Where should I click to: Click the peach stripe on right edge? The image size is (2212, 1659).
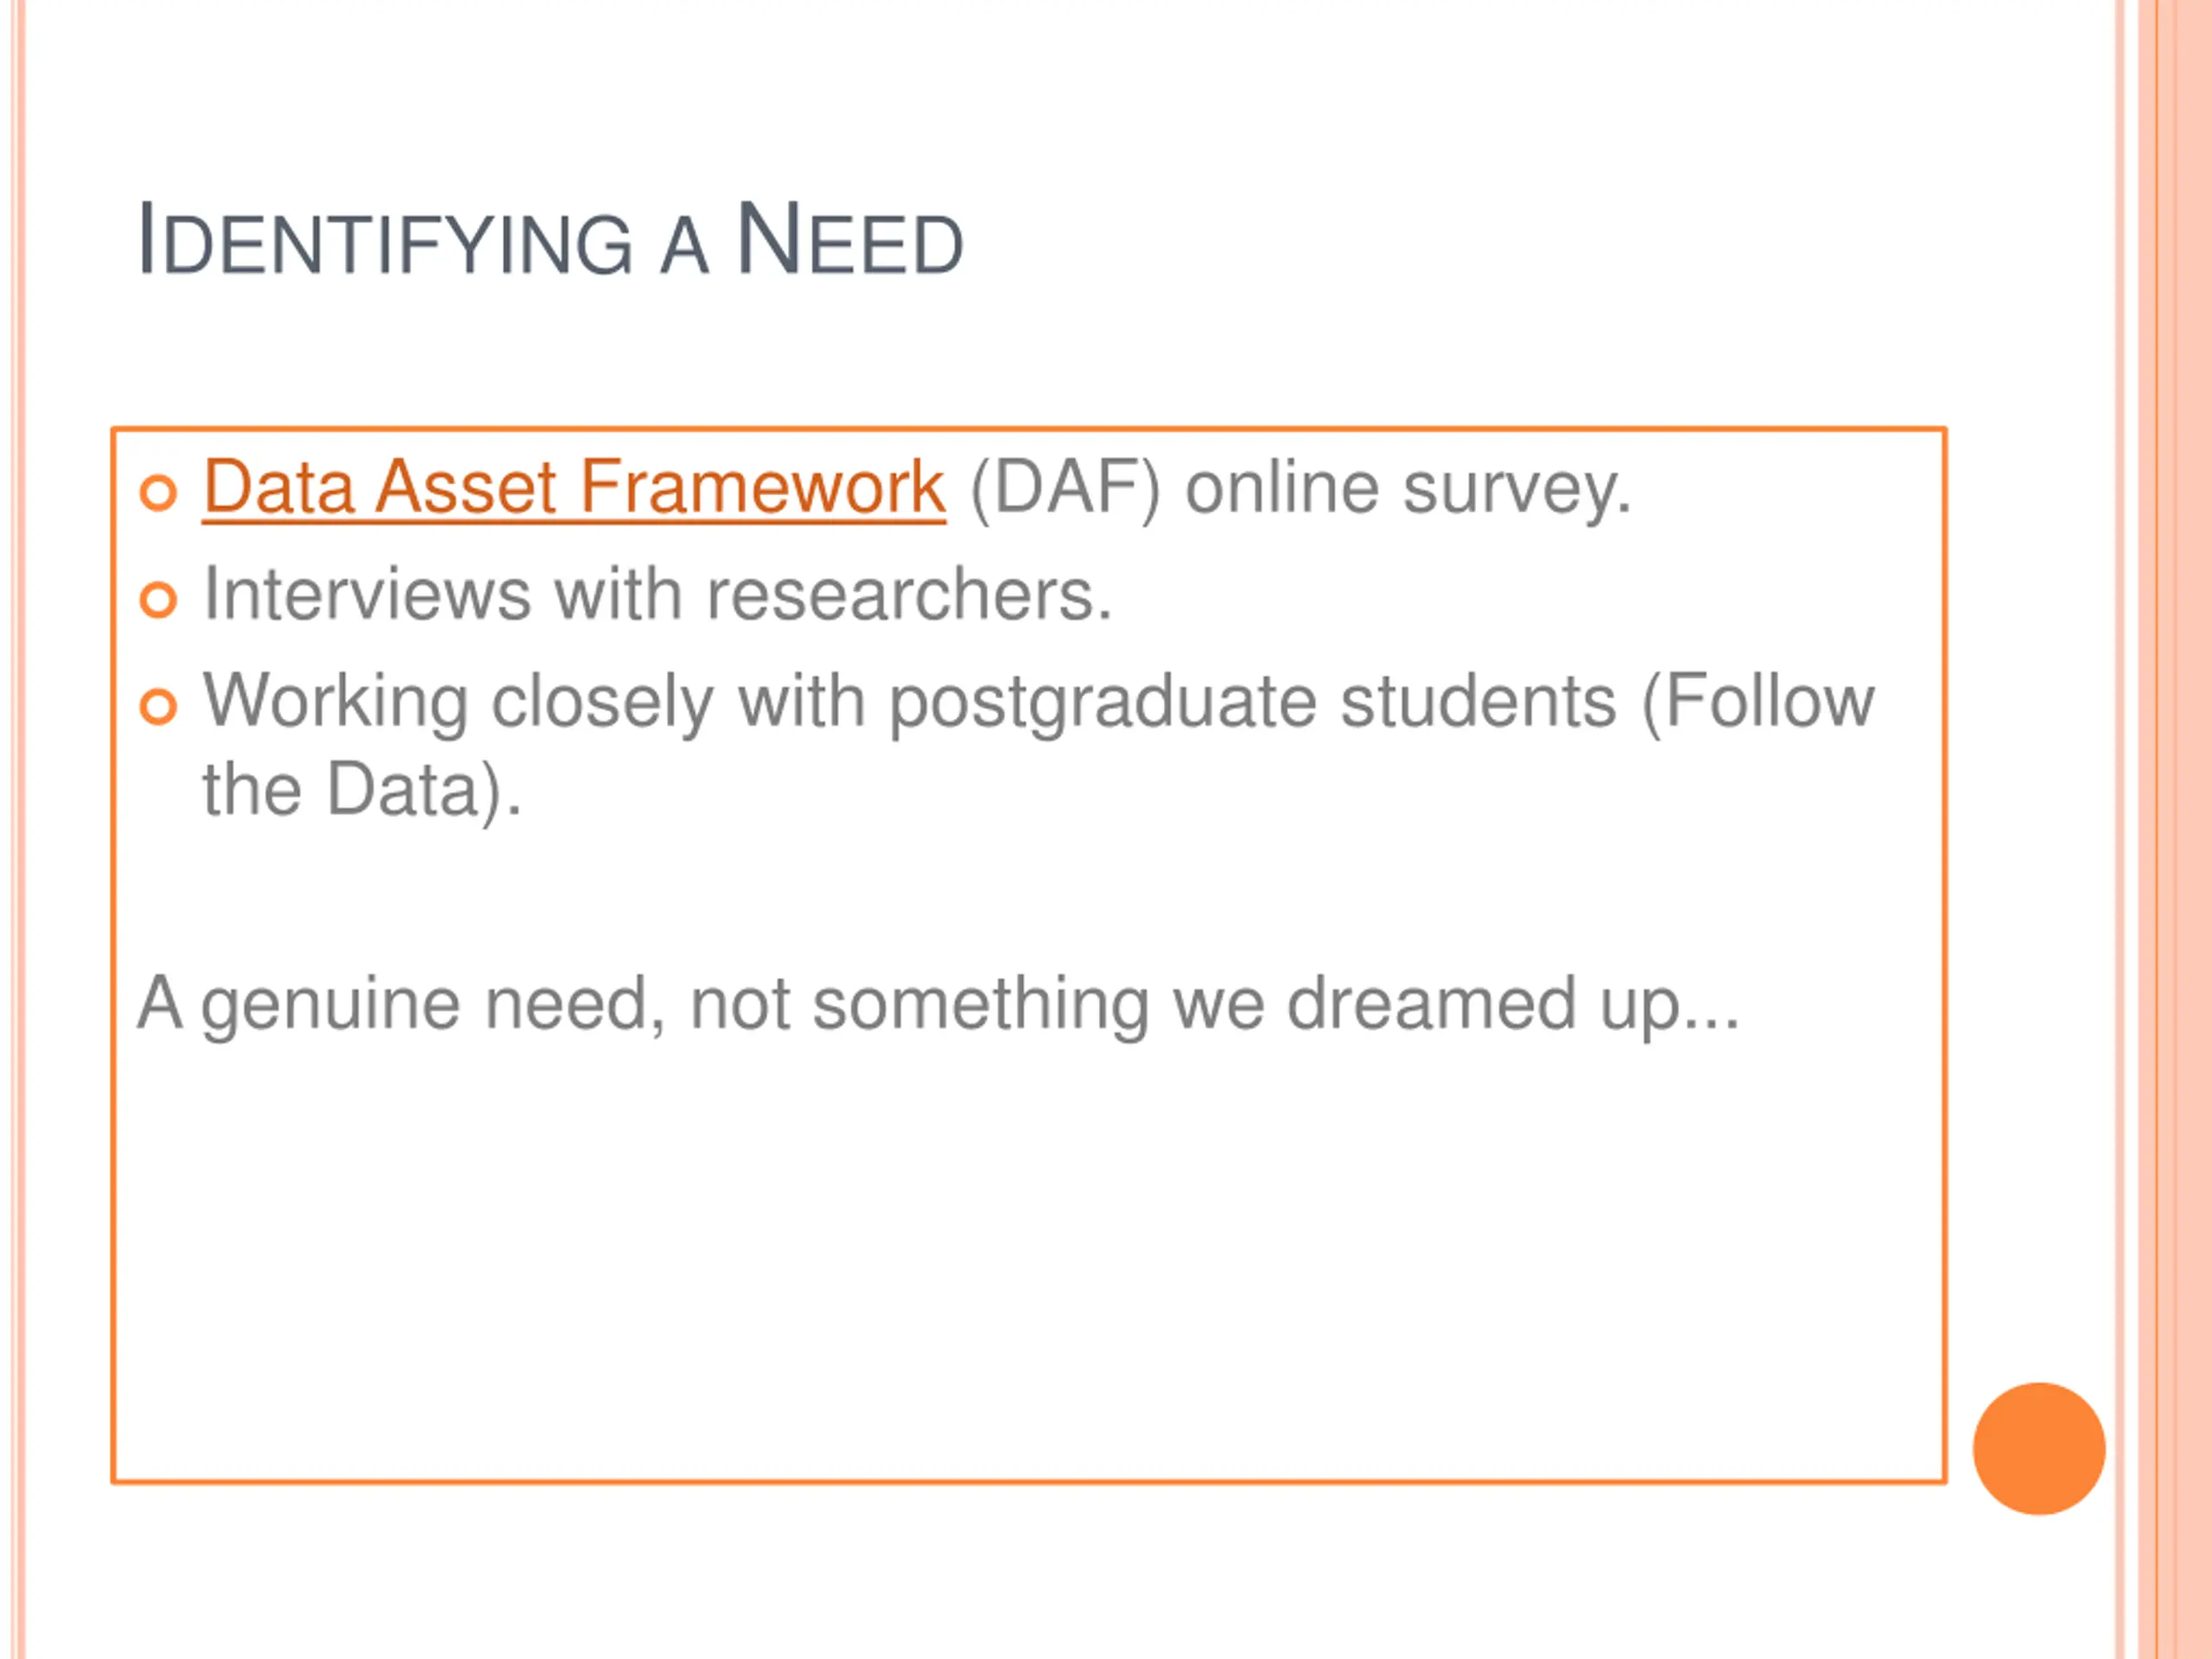[2176, 830]
